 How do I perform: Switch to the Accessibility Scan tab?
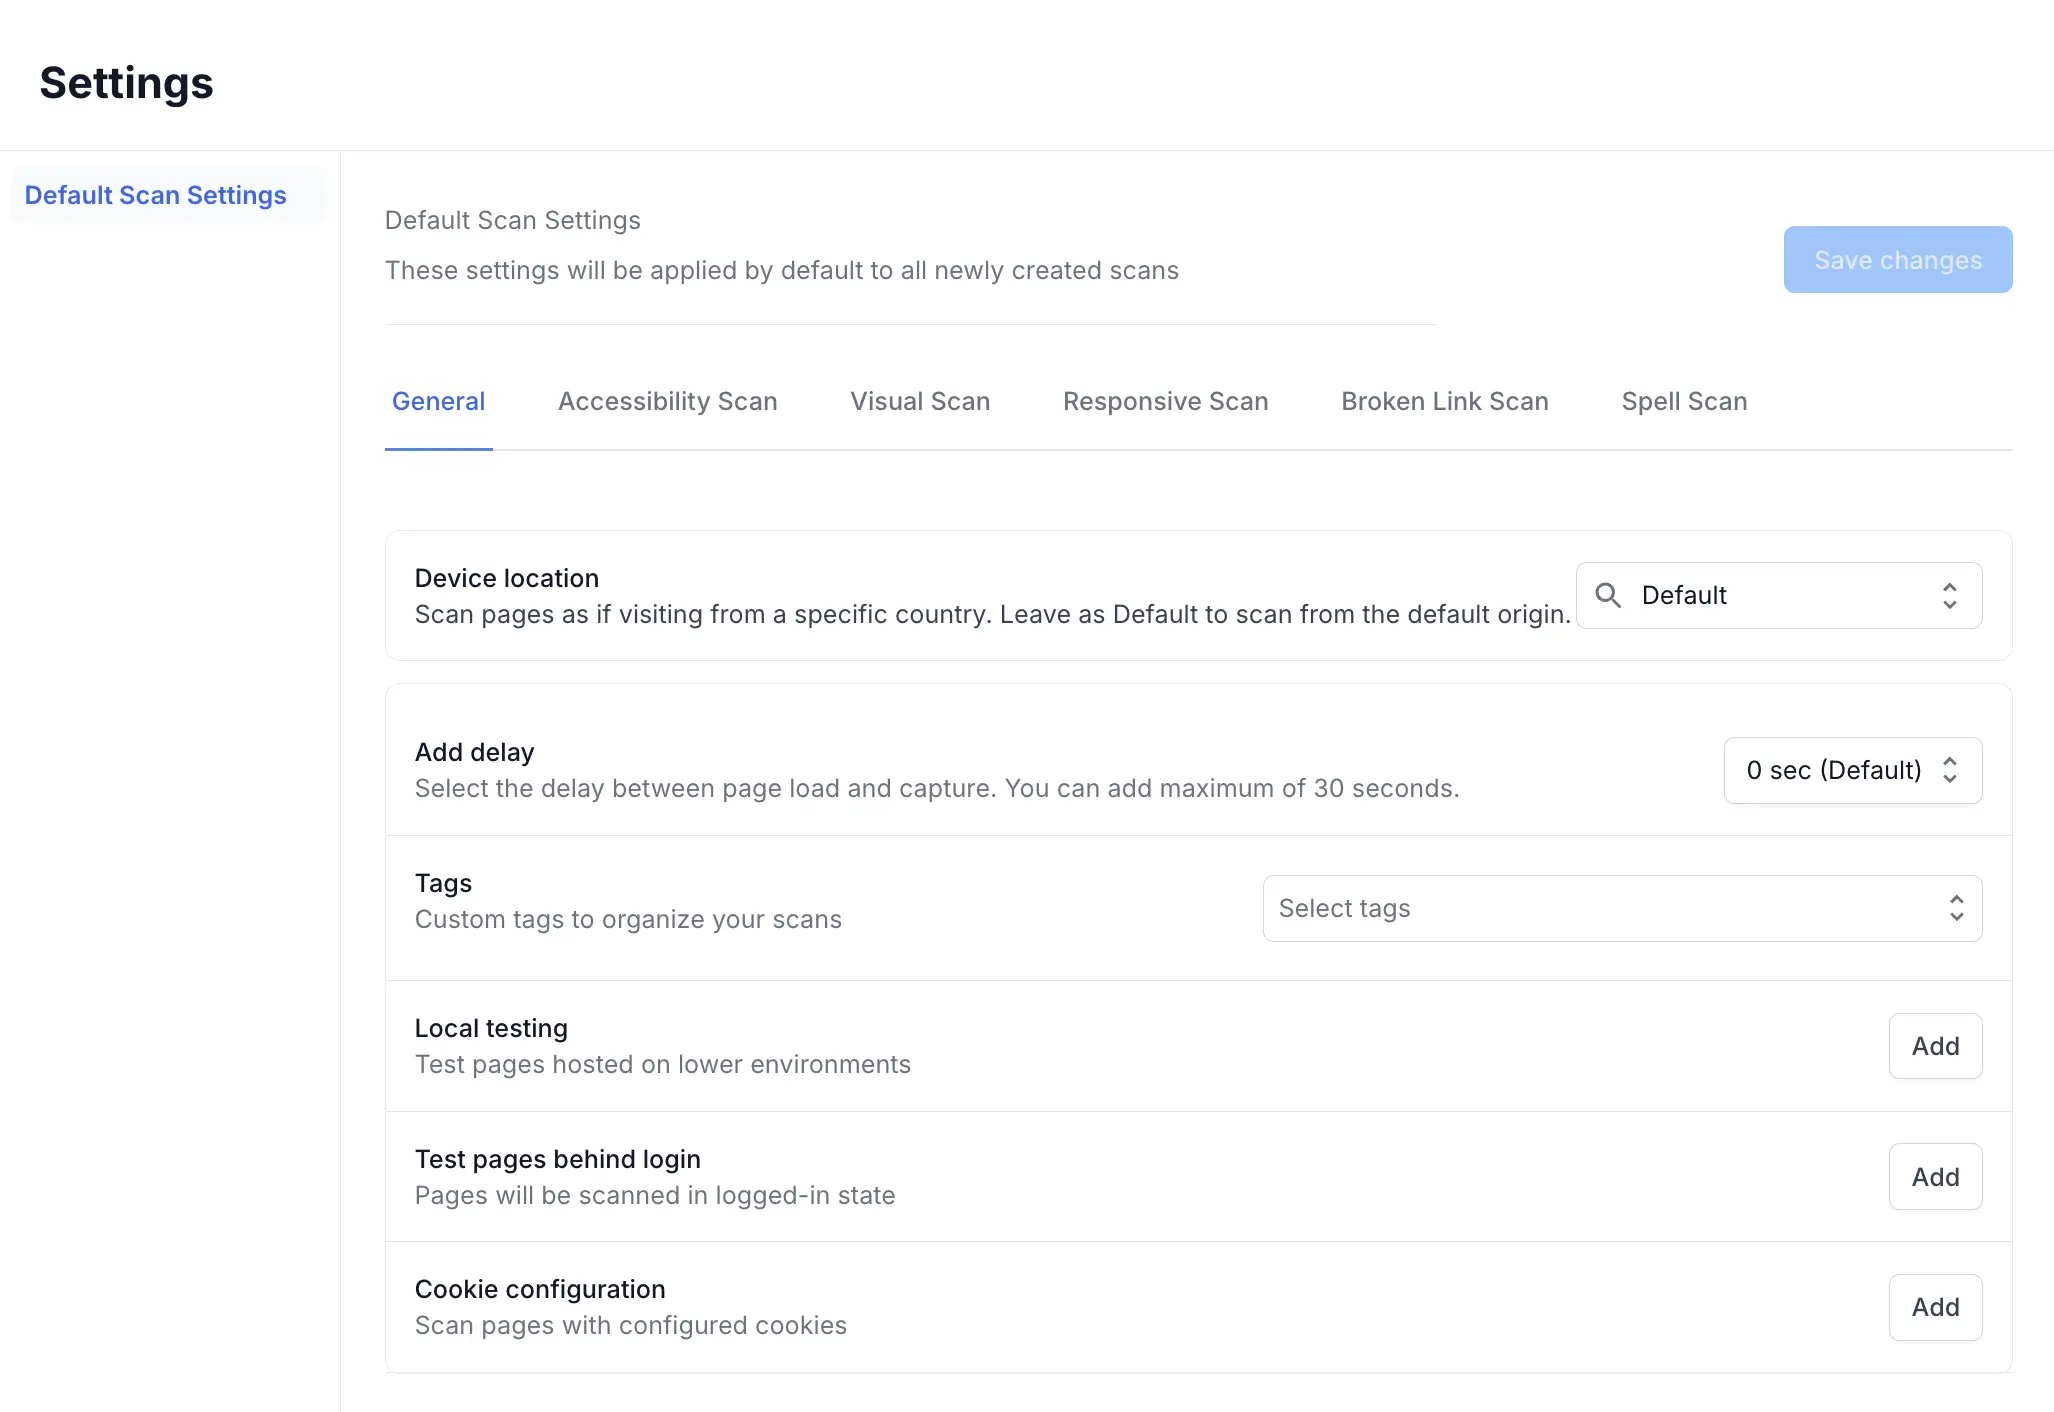(667, 401)
